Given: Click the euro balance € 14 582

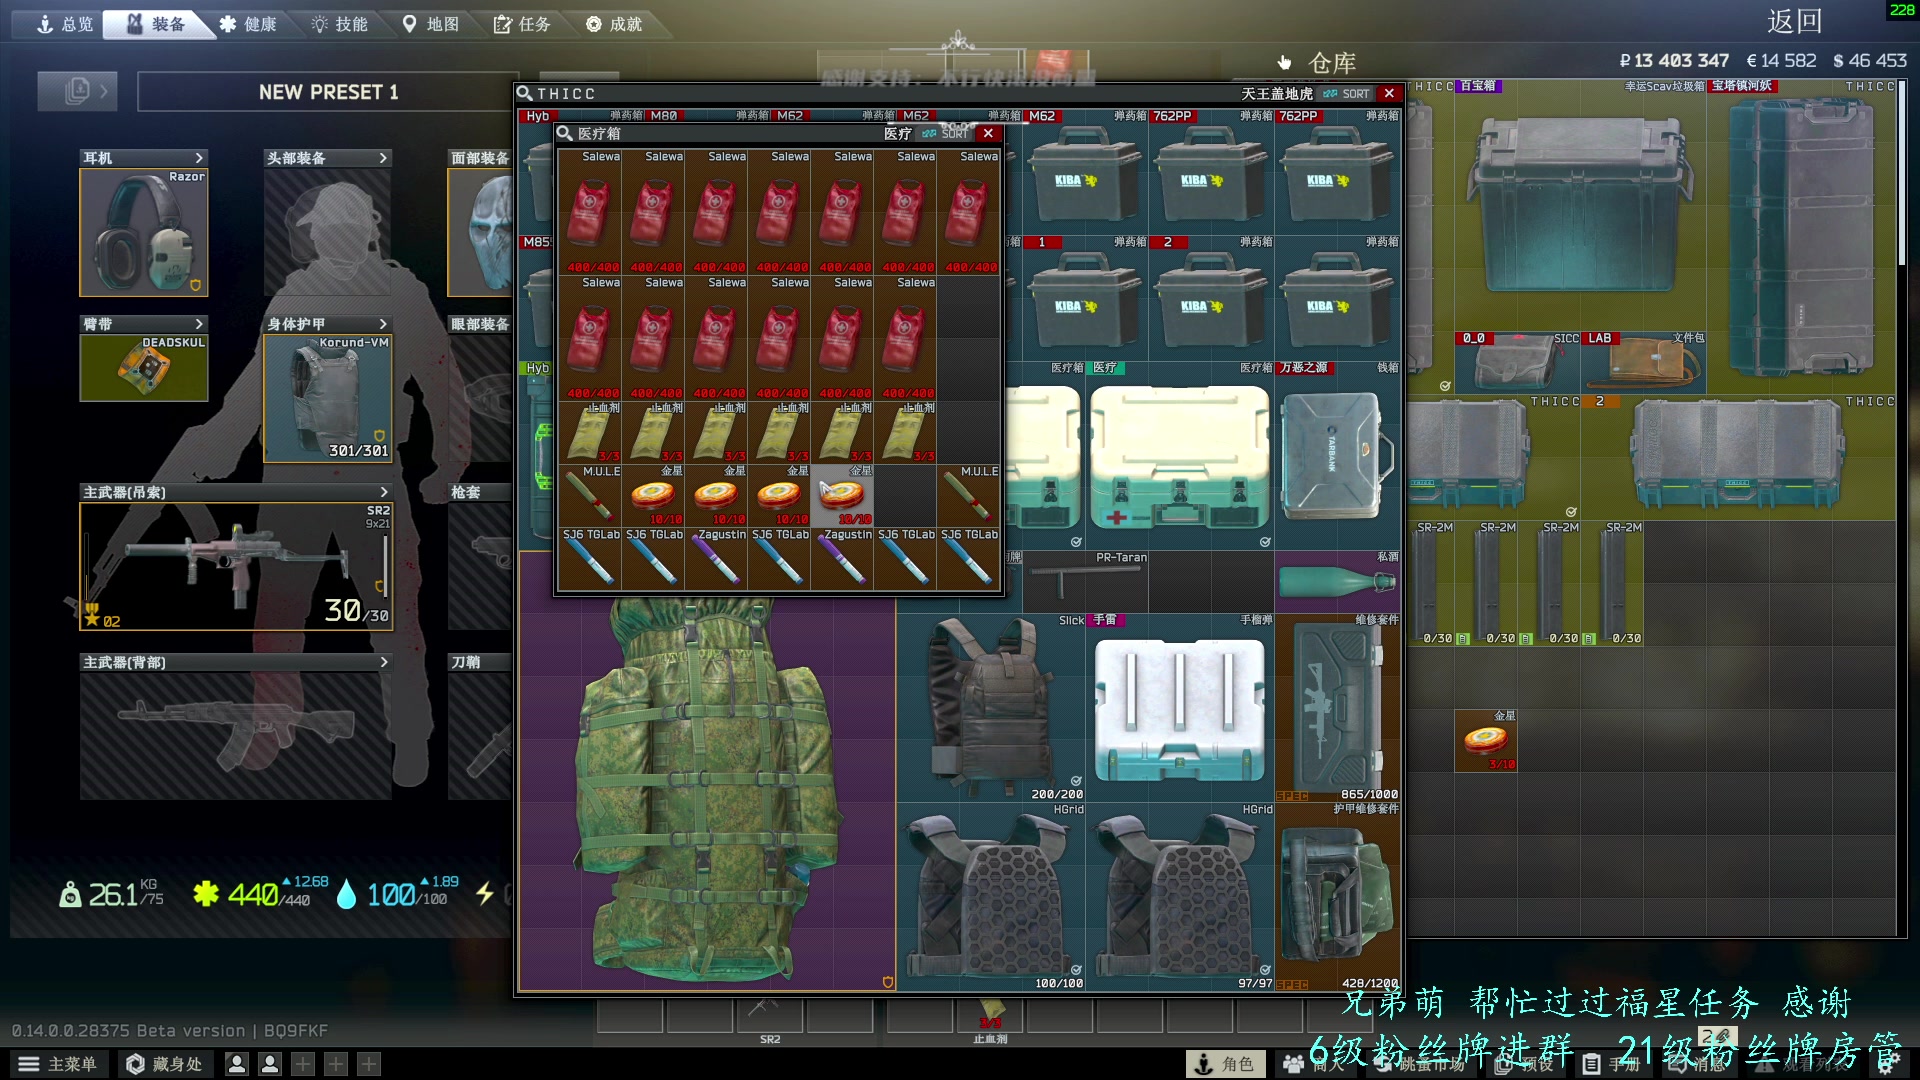Looking at the screenshot, I should tap(1781, 61).
